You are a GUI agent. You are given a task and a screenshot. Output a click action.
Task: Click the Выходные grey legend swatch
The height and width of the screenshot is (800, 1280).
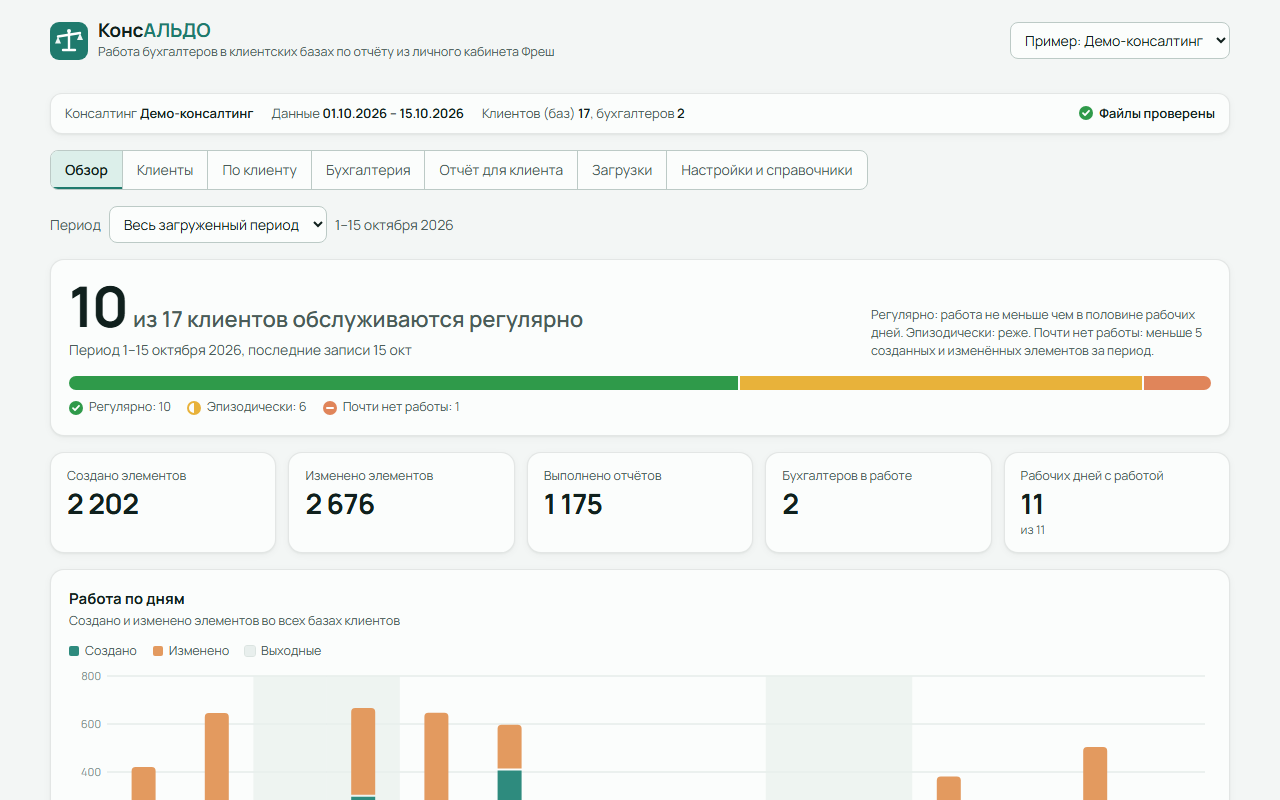coord(250,651)
